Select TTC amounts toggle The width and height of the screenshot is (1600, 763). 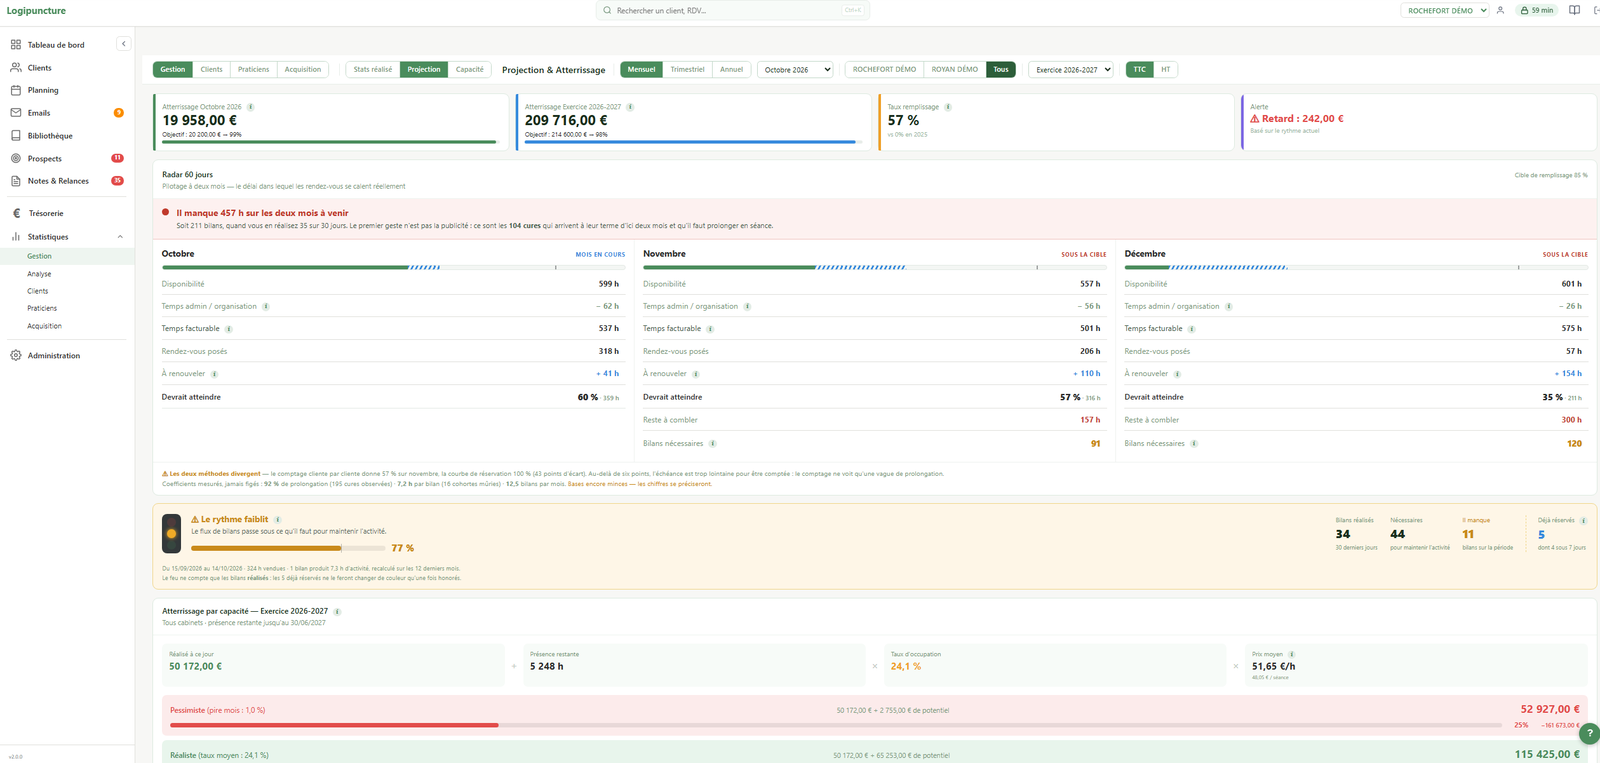tap(1140, 69)
